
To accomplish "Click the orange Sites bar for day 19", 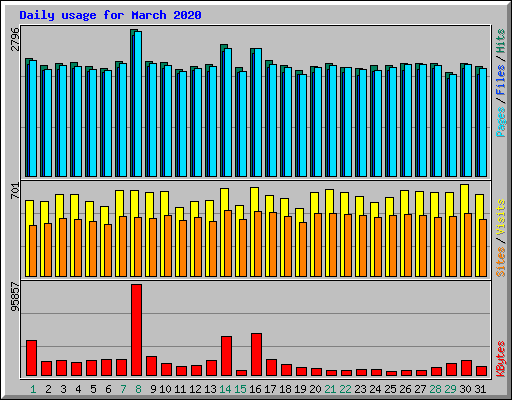I will coord(303,249).
